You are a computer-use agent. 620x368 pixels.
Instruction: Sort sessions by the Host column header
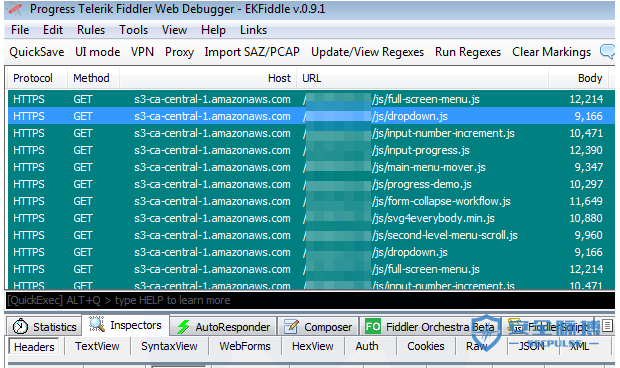tap(208, 78)
